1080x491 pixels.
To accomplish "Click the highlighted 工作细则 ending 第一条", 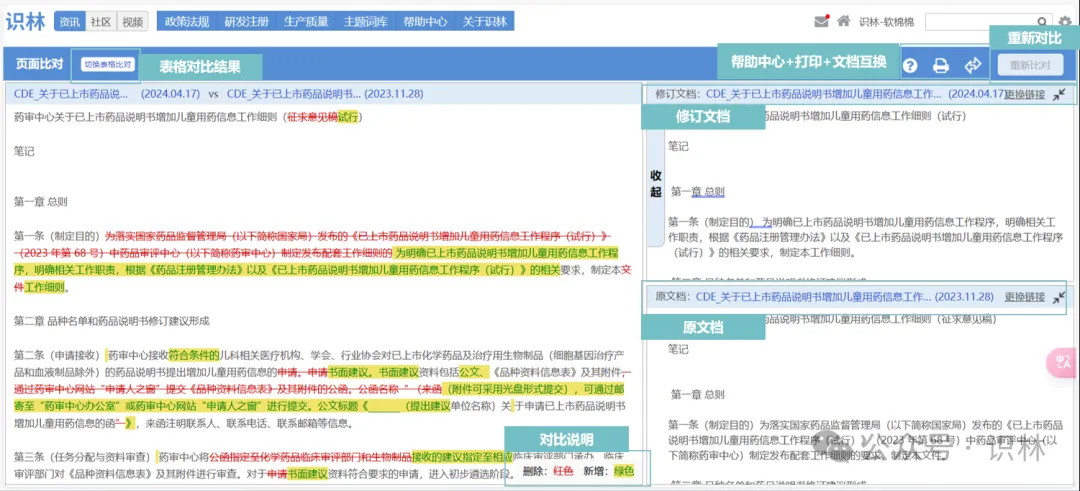I will click(x=45, y=287).
